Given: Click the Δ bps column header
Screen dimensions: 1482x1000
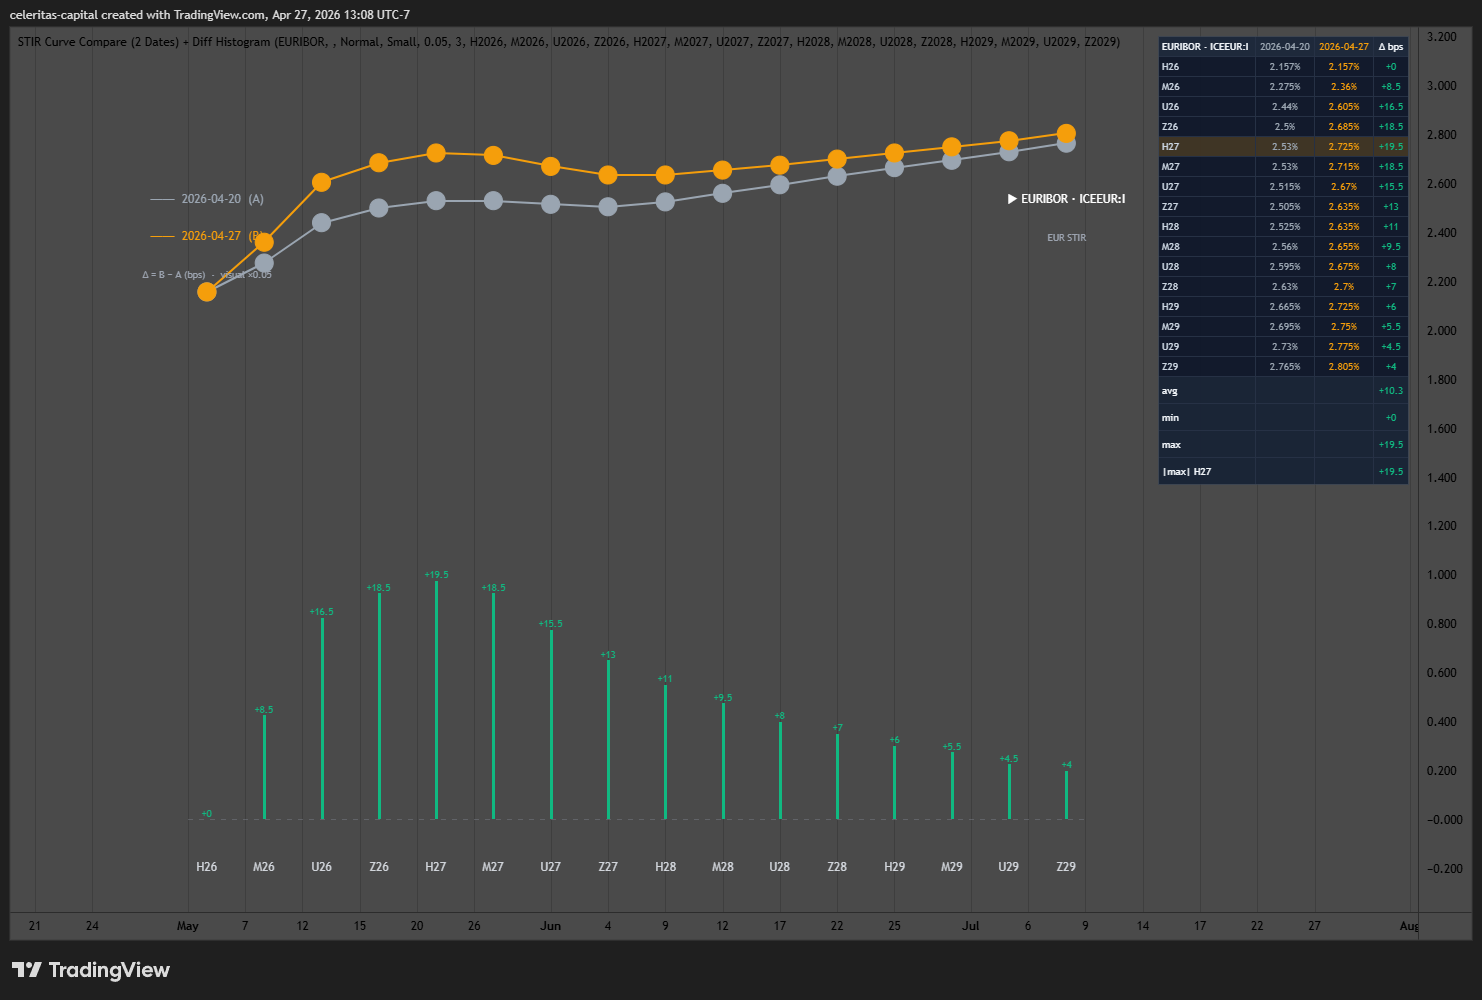Looking at the screenshot, I should click(x=1391, y=47).
